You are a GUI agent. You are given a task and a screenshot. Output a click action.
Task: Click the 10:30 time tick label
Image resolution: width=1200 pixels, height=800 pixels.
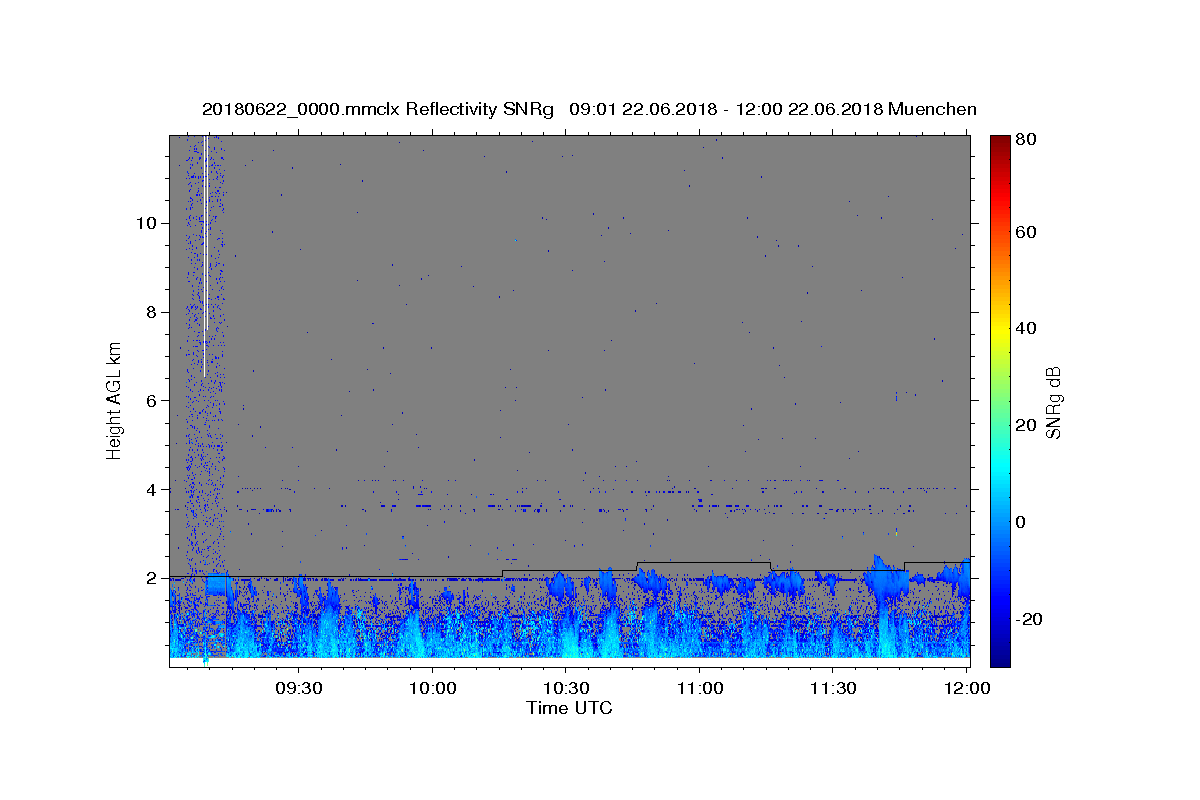pos(566,689)
